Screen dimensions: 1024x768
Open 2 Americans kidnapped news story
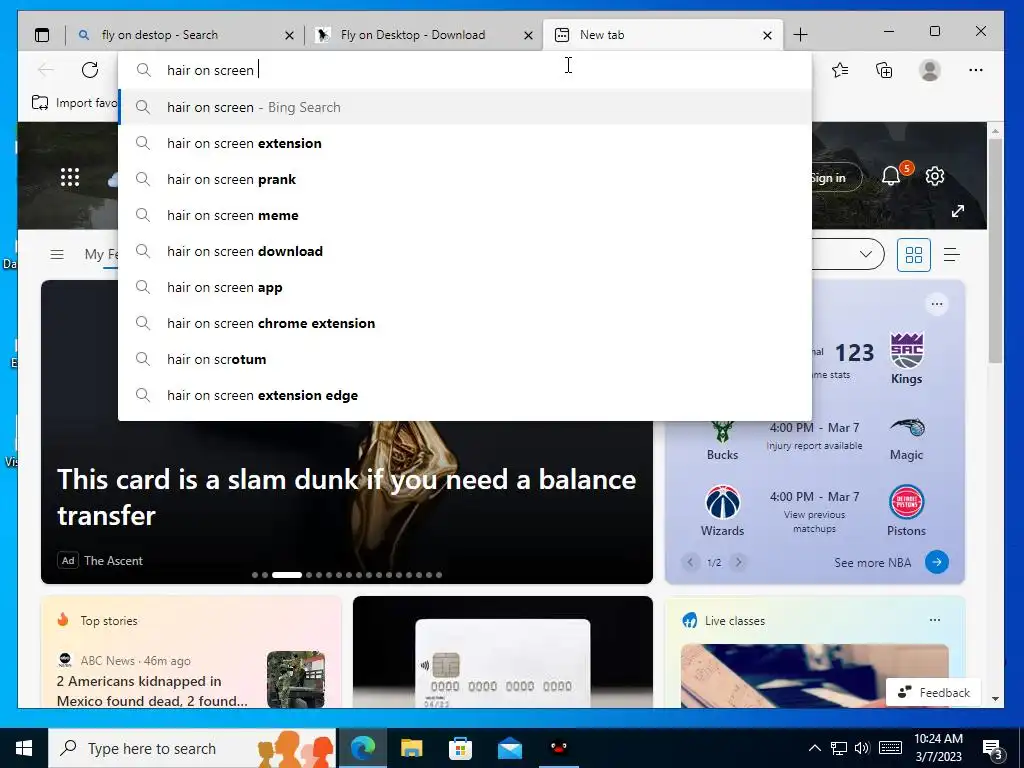coord(152,690)
